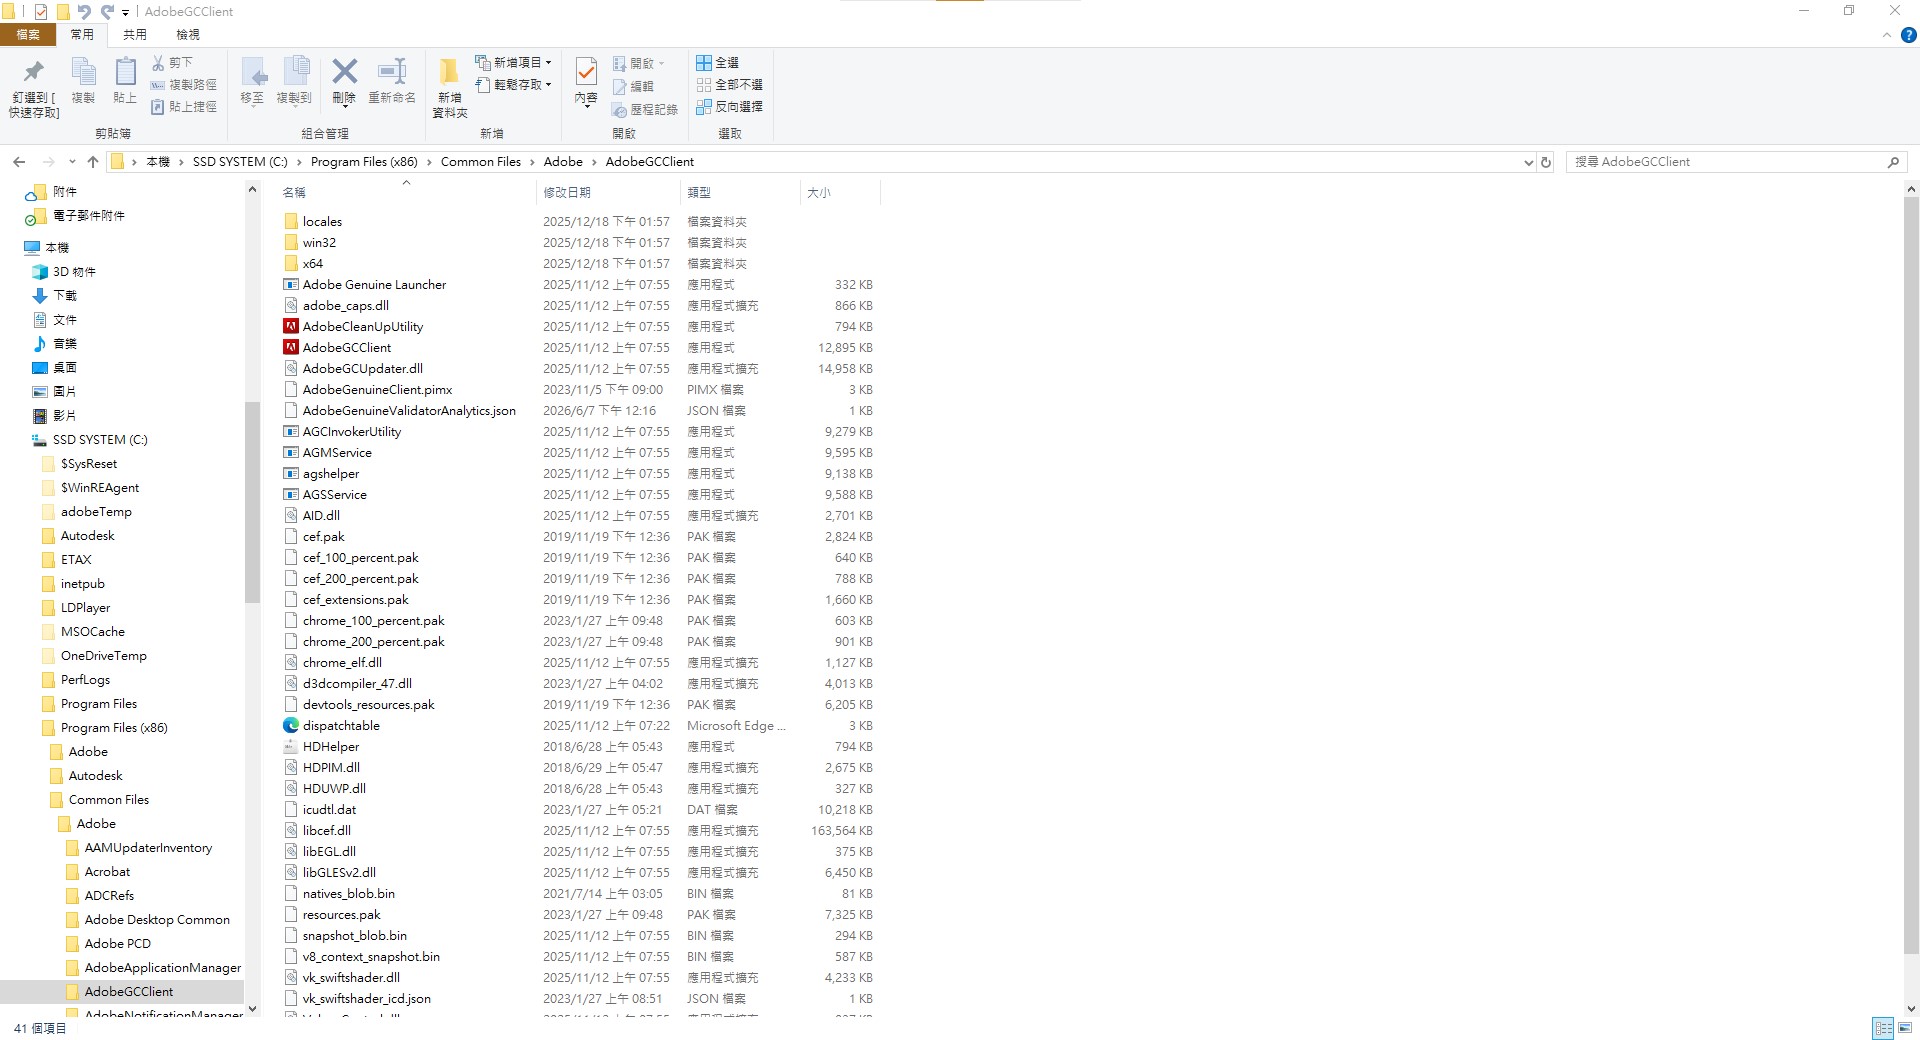Open 歷程記錄 history

tap(645, 109)
